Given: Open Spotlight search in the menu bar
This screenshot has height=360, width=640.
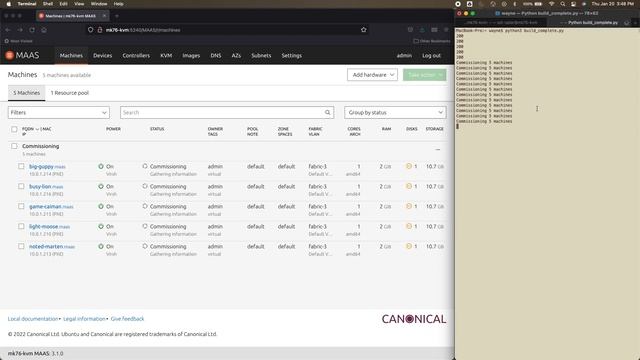Looking at the screenshot, I should click(x=562, y=4).
